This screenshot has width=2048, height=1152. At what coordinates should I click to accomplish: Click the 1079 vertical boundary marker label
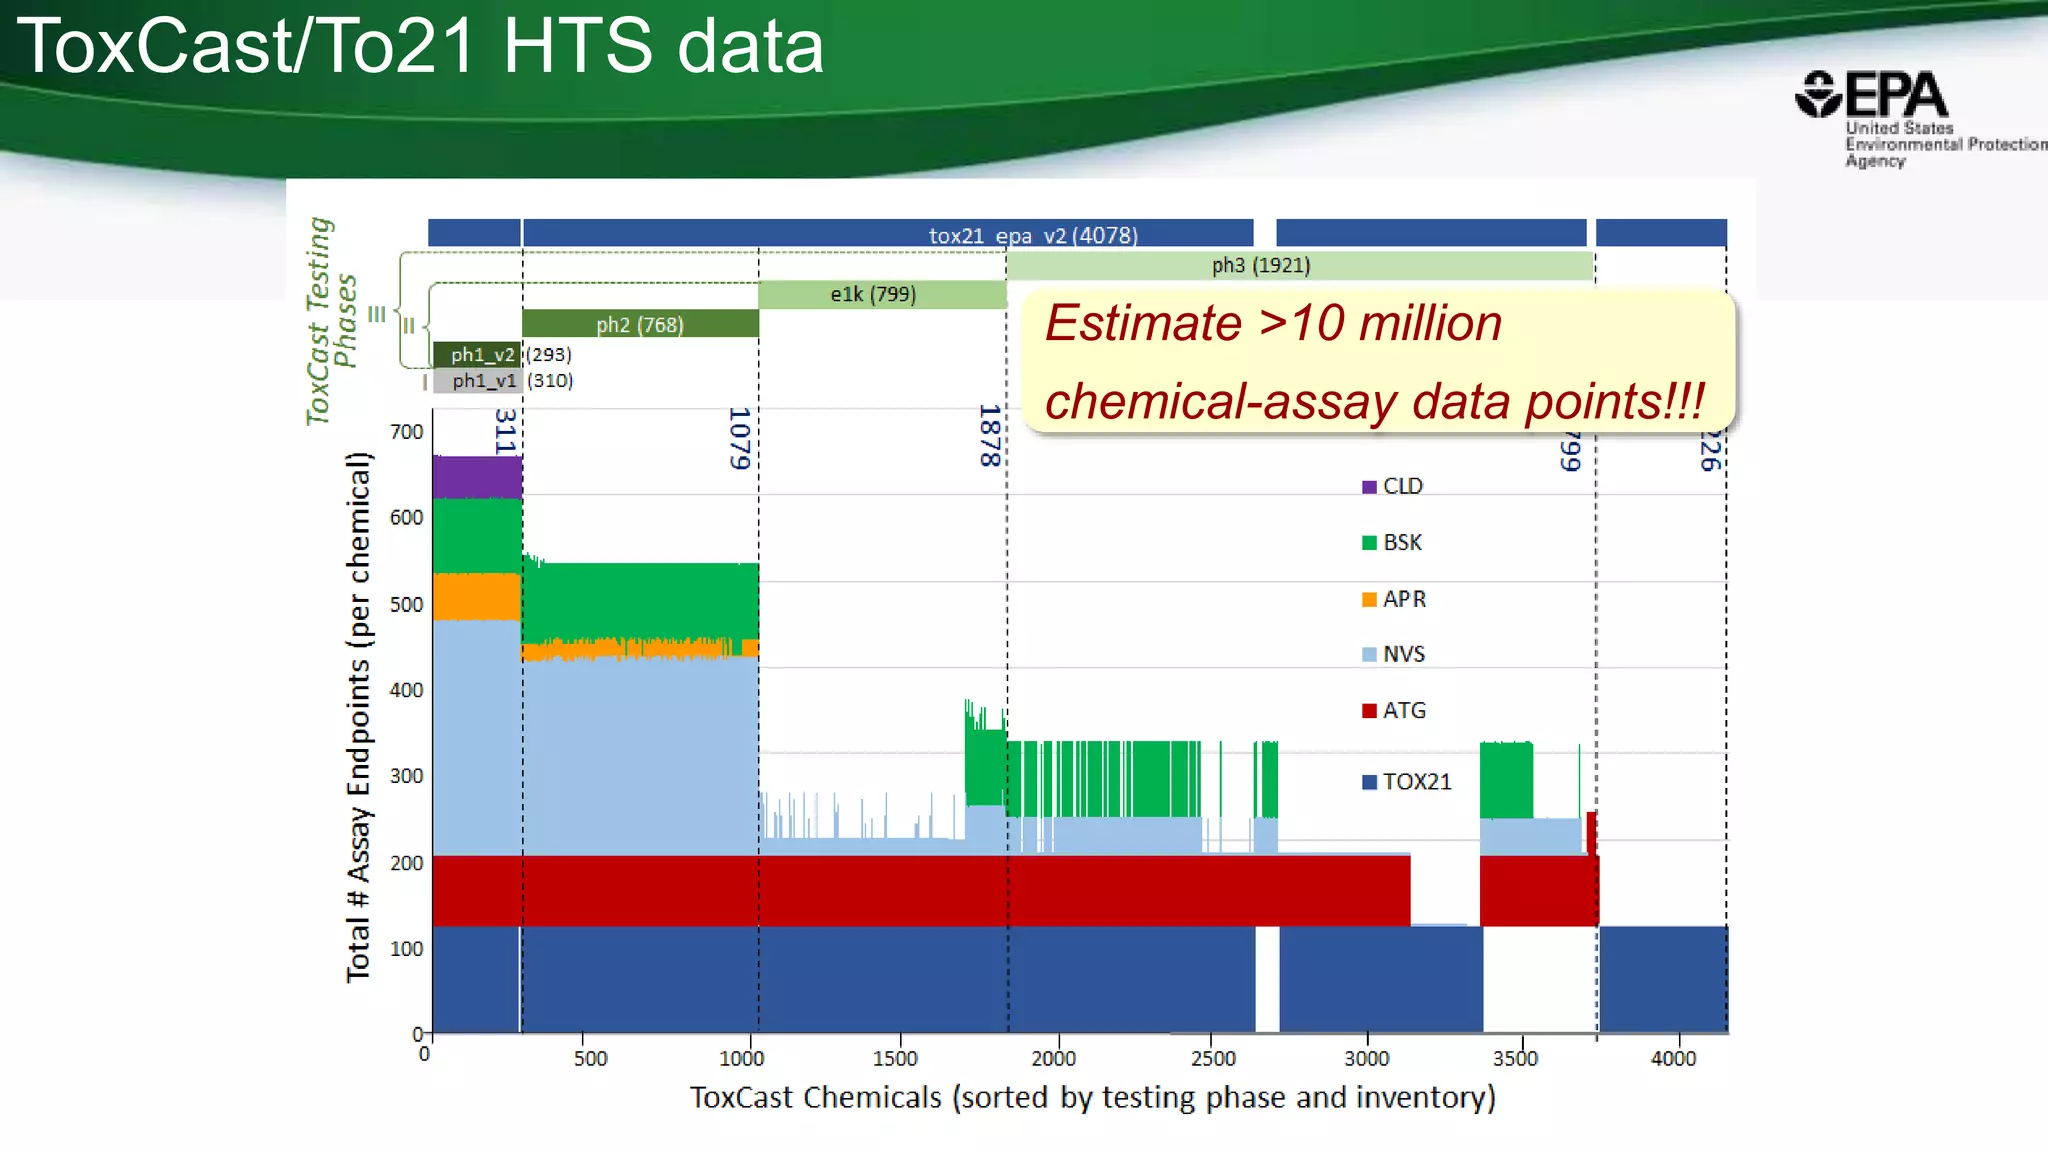click(x=739, y=438)
